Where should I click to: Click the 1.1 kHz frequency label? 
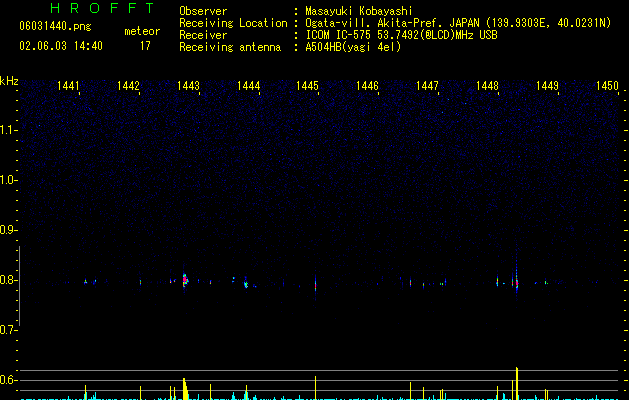pyautogui.click(x=8, y=130)
